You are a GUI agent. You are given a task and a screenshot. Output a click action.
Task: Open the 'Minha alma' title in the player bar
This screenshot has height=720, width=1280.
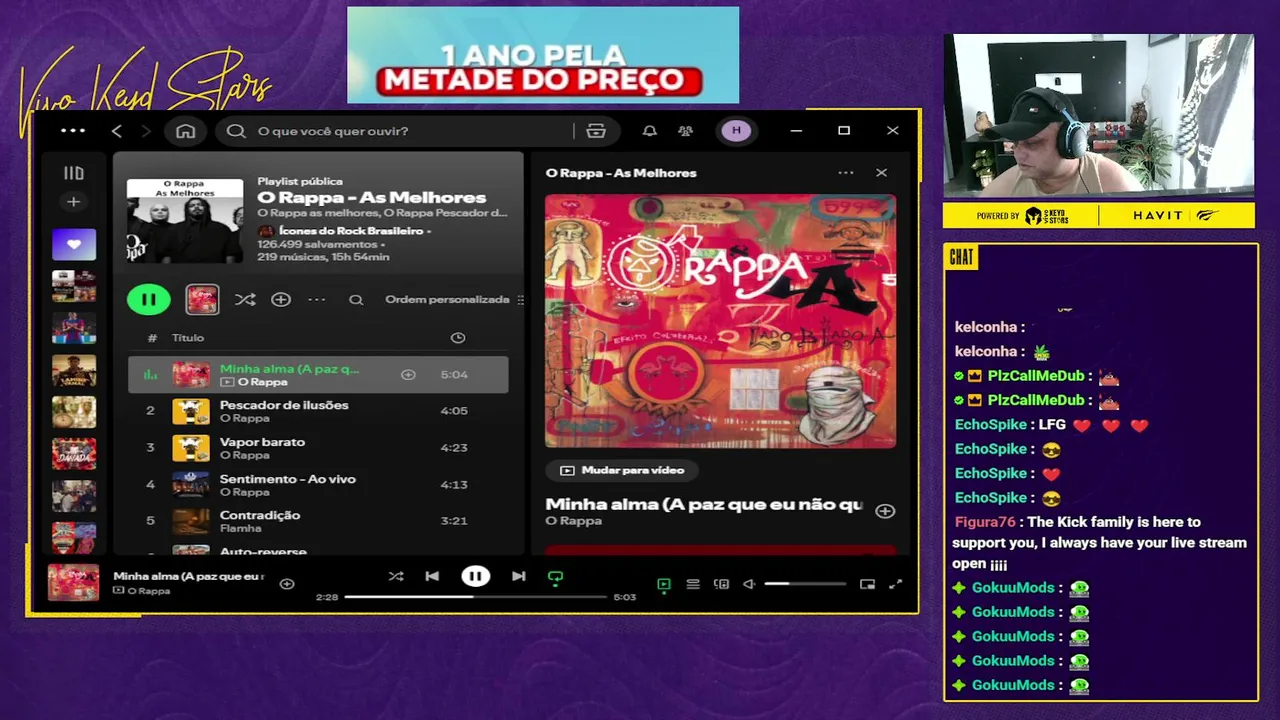(x=188, y=576)
